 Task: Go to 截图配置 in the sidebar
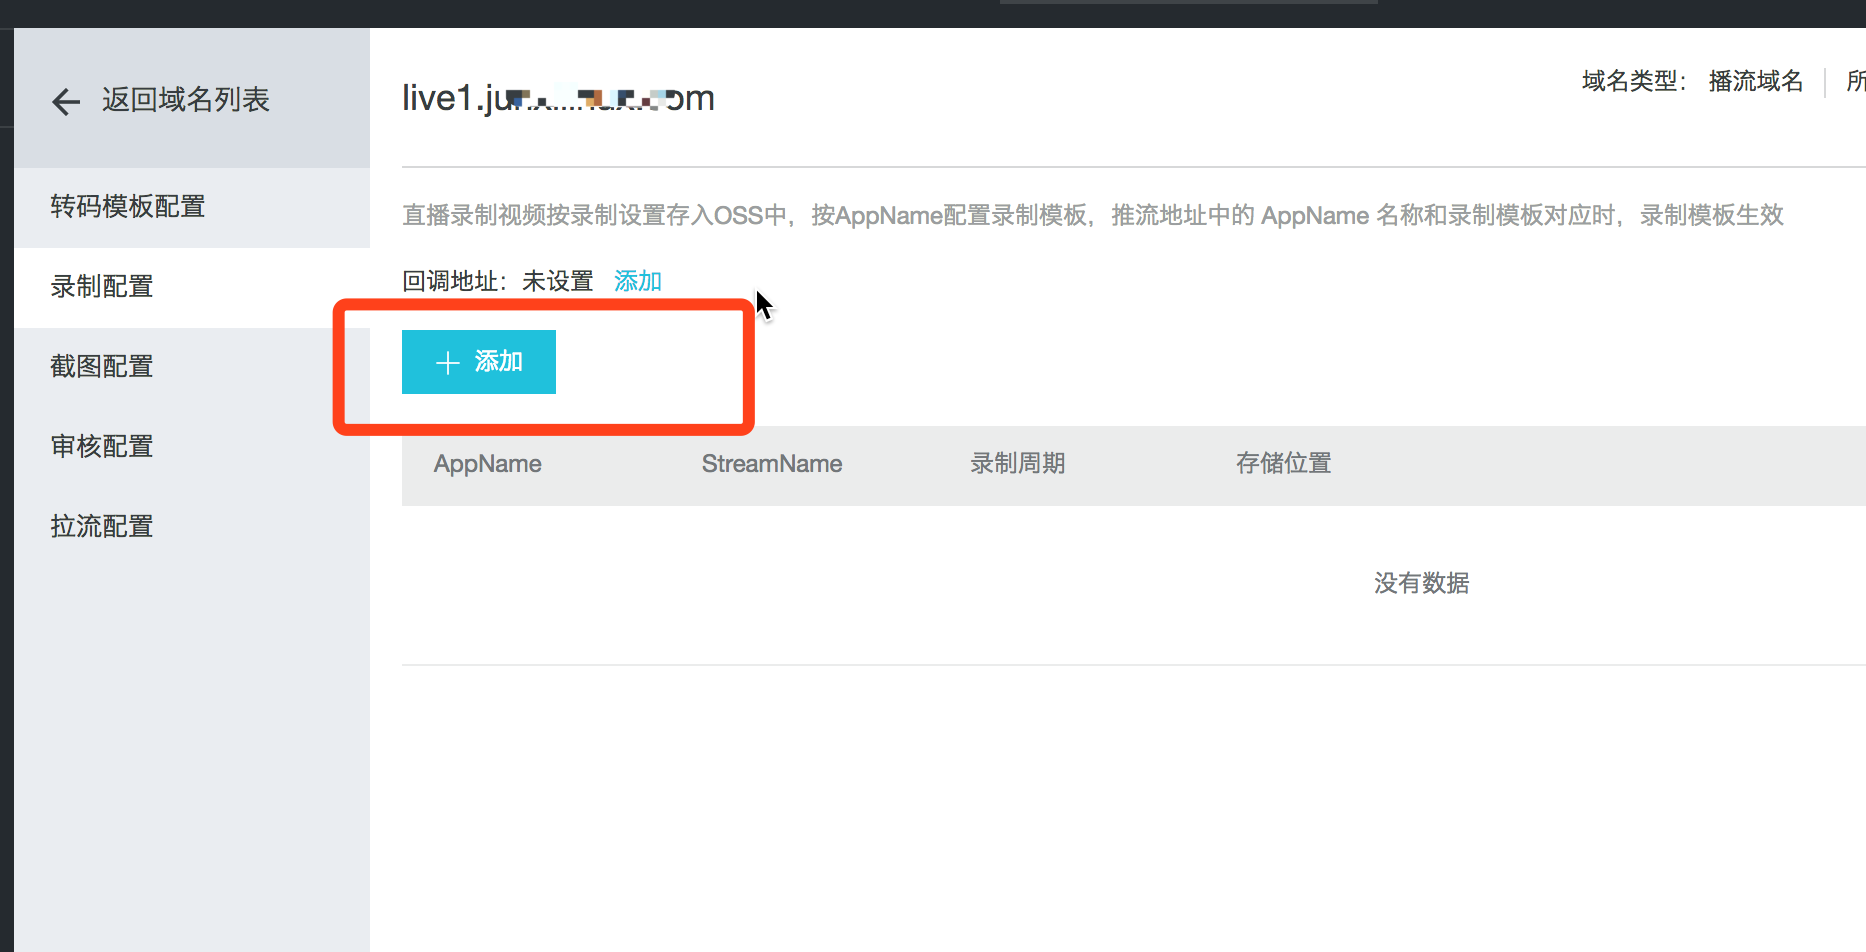coord(102,367)
